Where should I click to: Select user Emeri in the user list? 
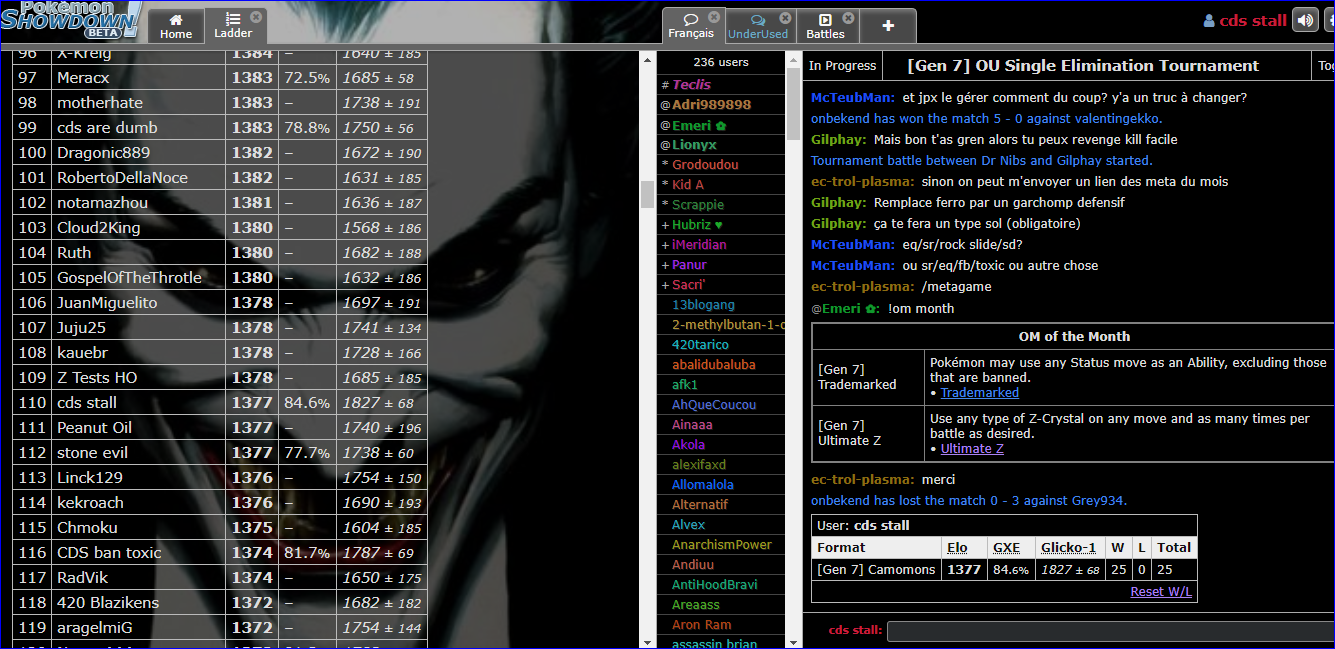click(x=720, y=125)
